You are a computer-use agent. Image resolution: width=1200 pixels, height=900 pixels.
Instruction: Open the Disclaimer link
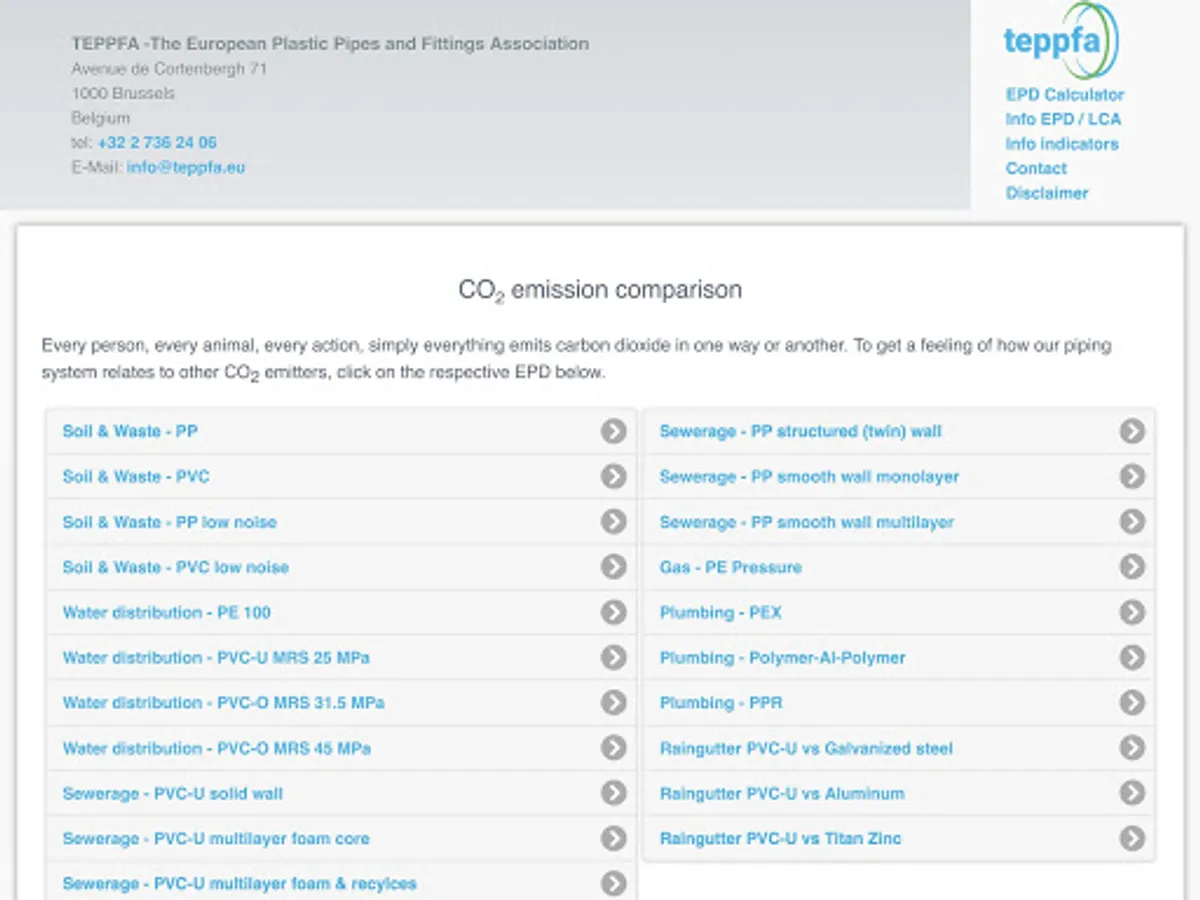tap(1046, 193)
